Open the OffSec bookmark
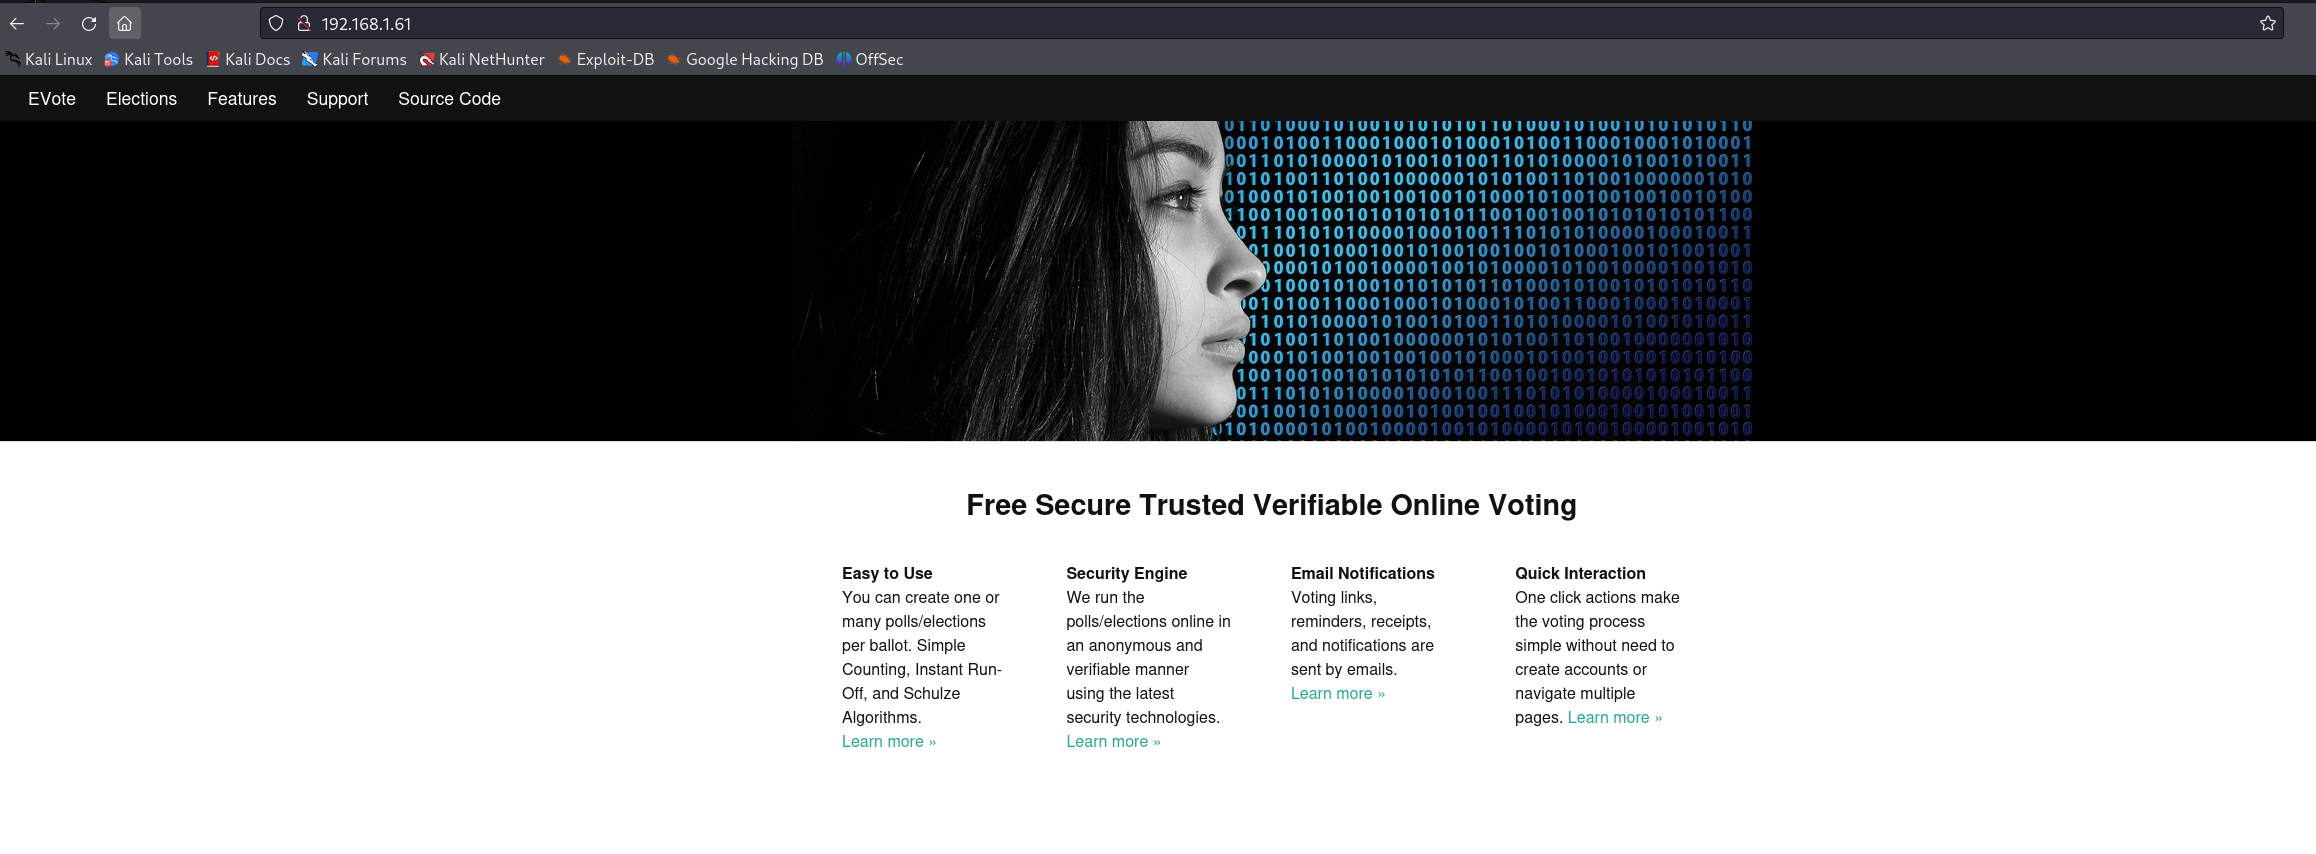The height and width of the screenshot is (854, 2316). 869,59
